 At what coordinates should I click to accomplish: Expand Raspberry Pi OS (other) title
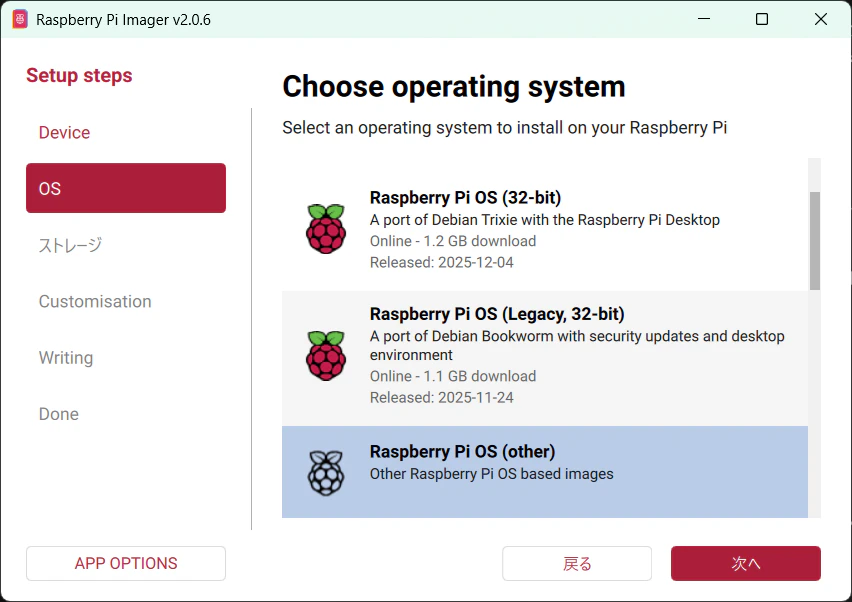click(x=462, y=452)
